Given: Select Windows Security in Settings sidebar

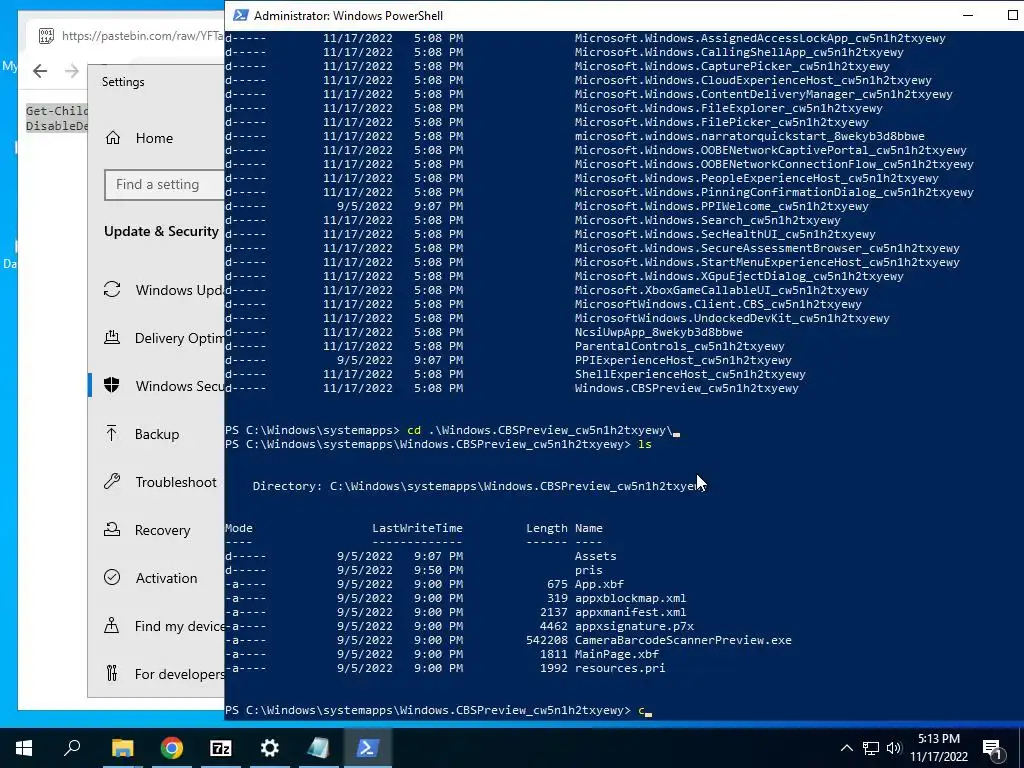Looking at the screenshot, I should click(163, 385).
